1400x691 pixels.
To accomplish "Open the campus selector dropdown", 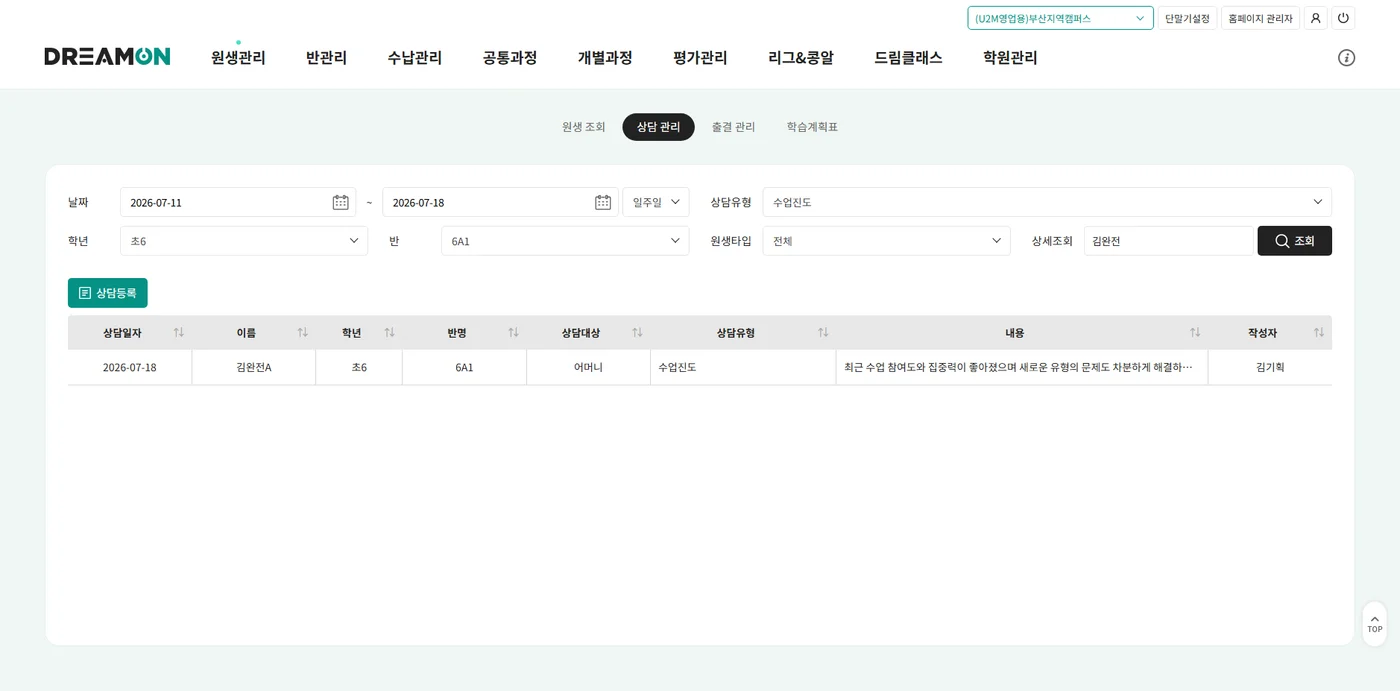I will click(x=1060, y=18).
